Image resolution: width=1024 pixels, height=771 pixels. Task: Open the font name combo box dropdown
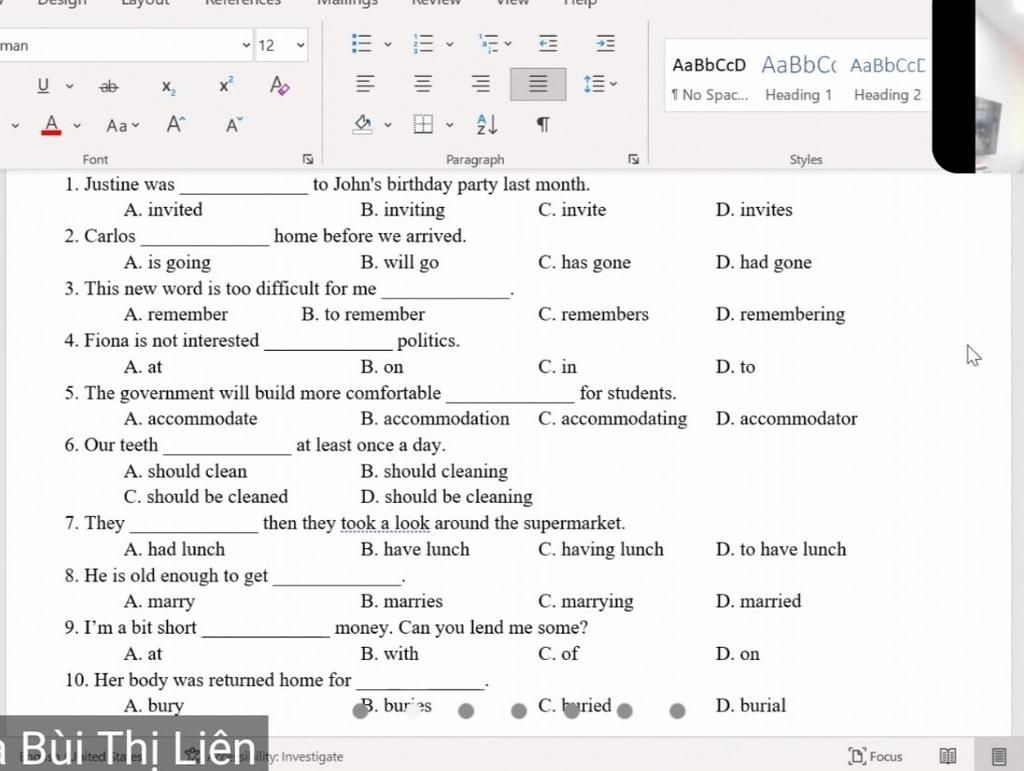click(246, 45)
